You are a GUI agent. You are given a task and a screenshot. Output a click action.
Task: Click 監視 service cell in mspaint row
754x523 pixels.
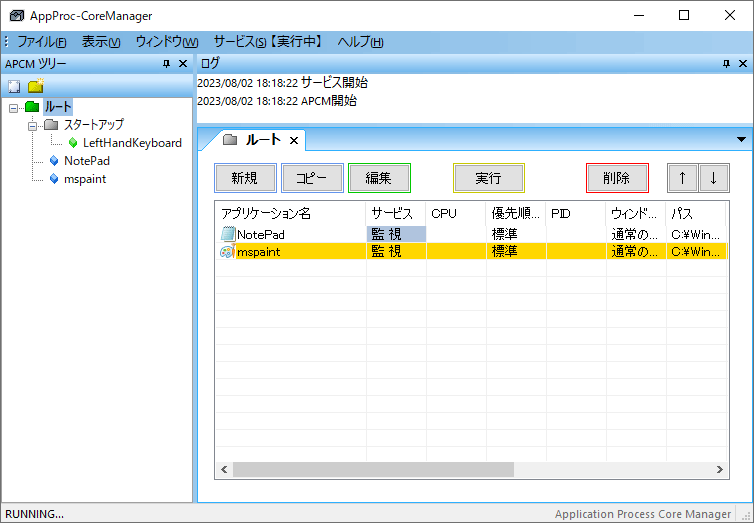(396, 251)
